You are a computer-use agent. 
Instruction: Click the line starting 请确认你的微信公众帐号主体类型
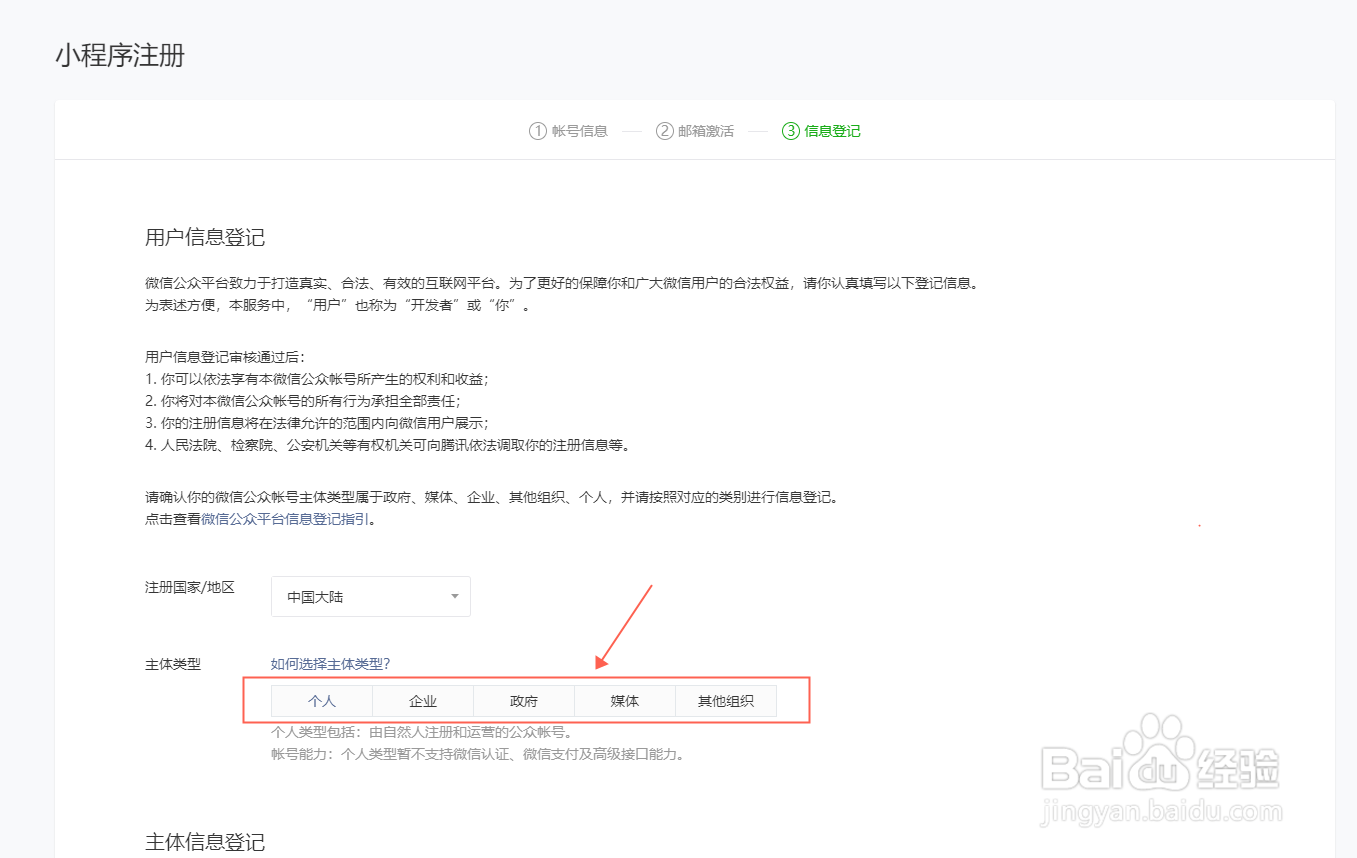(491, 497)
